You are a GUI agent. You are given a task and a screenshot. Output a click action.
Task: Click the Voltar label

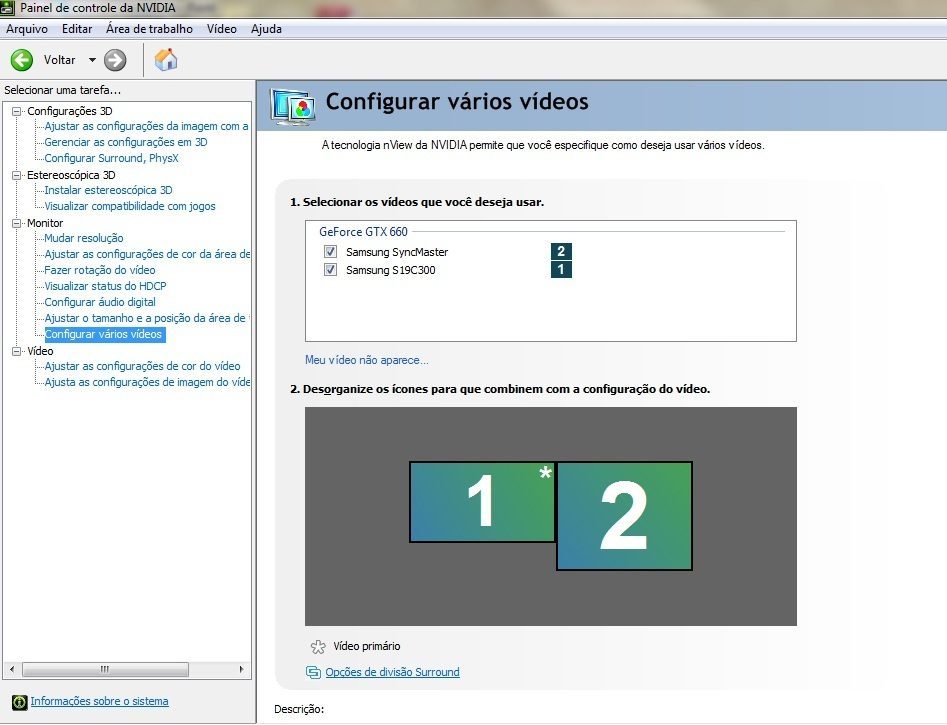(59, 60)
